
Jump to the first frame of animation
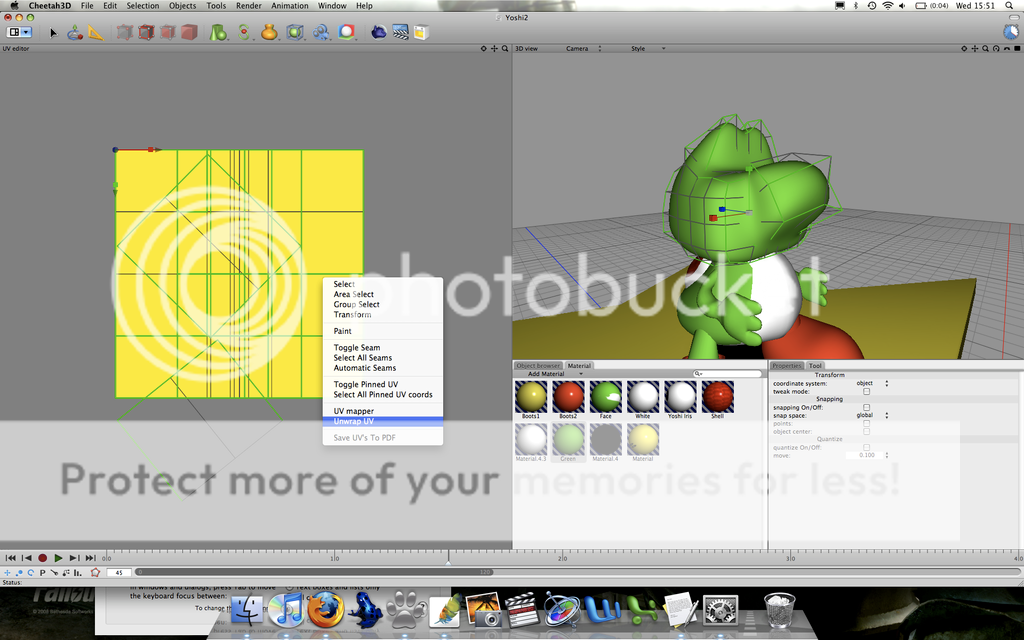tap(10, 558)
